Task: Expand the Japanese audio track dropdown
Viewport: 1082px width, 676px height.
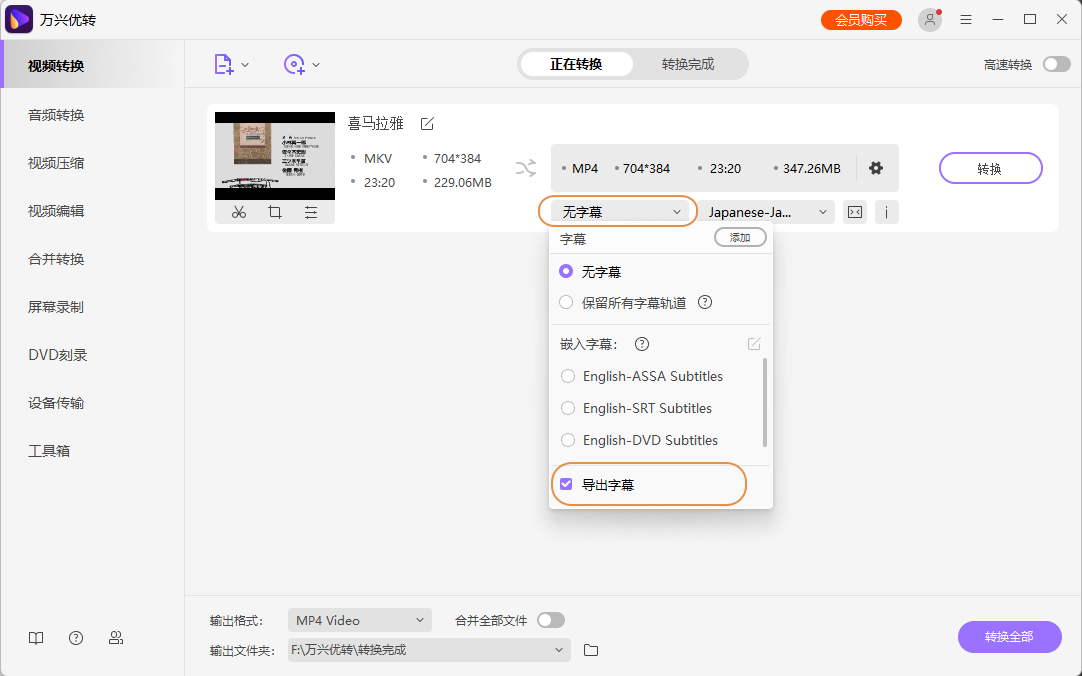Action: 767,212
